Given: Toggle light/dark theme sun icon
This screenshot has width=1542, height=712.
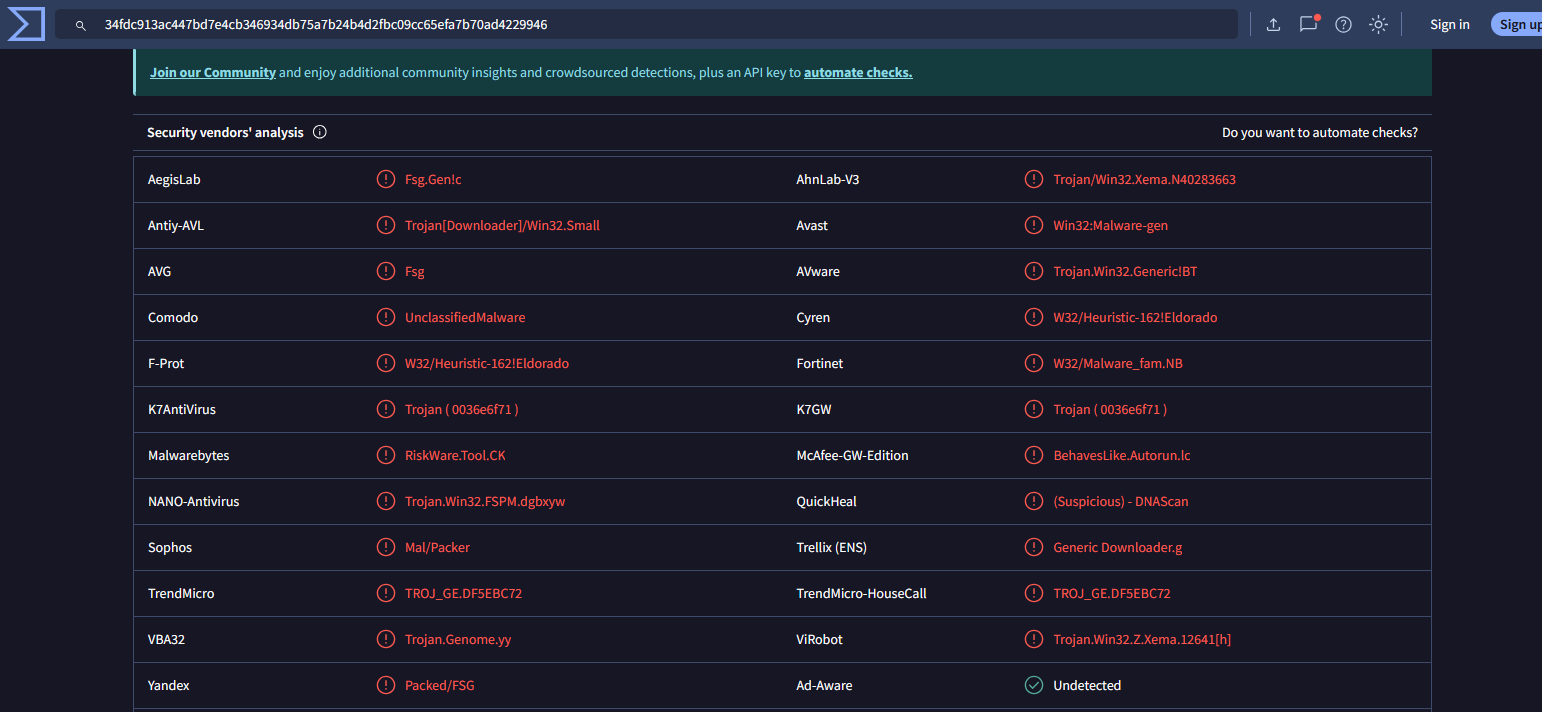Looking at the screenshot, I should point(1378,25).
